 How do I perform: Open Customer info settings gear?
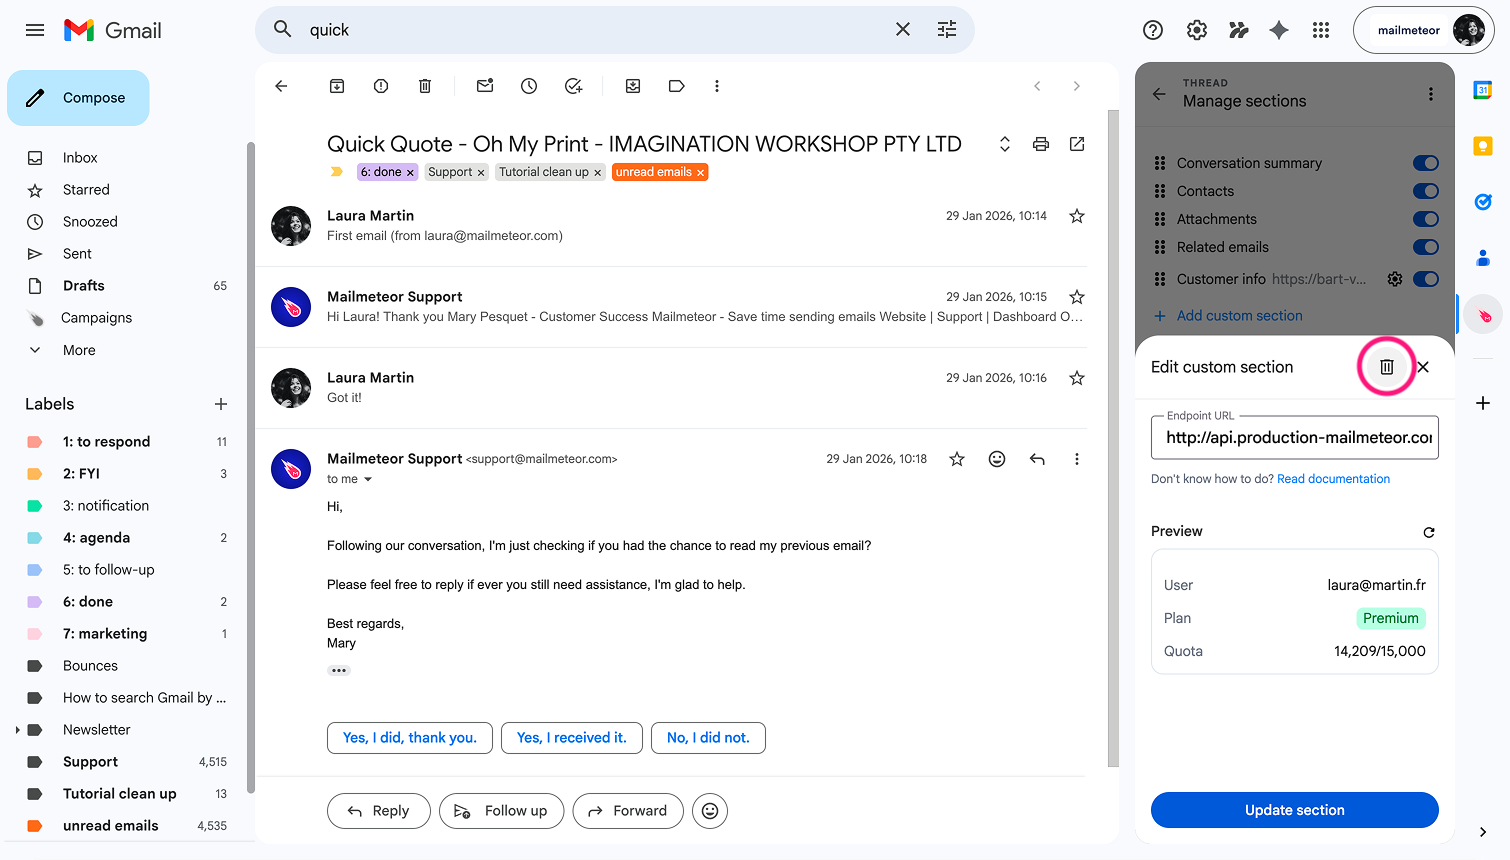pyautogui.click(x=1395, y=279)
